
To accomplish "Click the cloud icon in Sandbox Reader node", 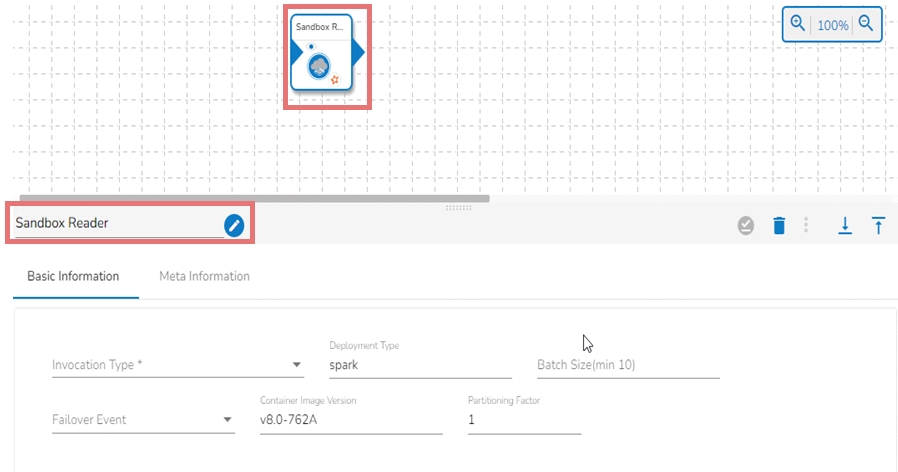I will [x=319, y=66].
